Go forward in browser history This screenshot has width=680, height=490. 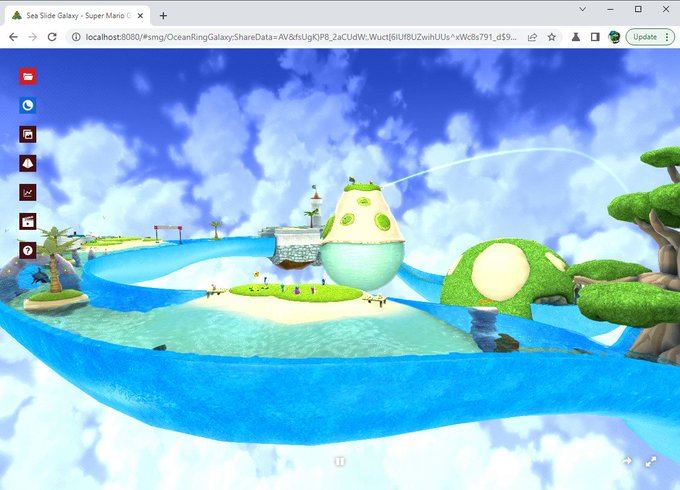click(33, 37)
